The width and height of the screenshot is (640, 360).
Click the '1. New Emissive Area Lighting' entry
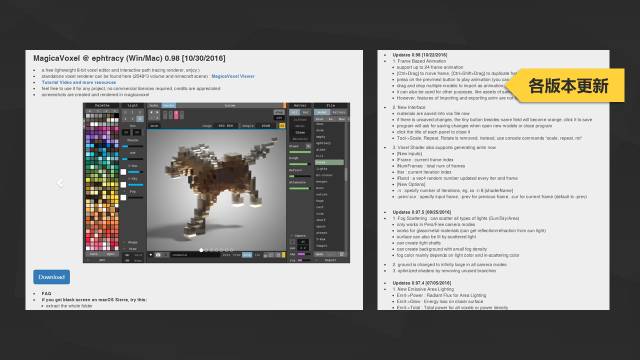[x=423, y=289]
